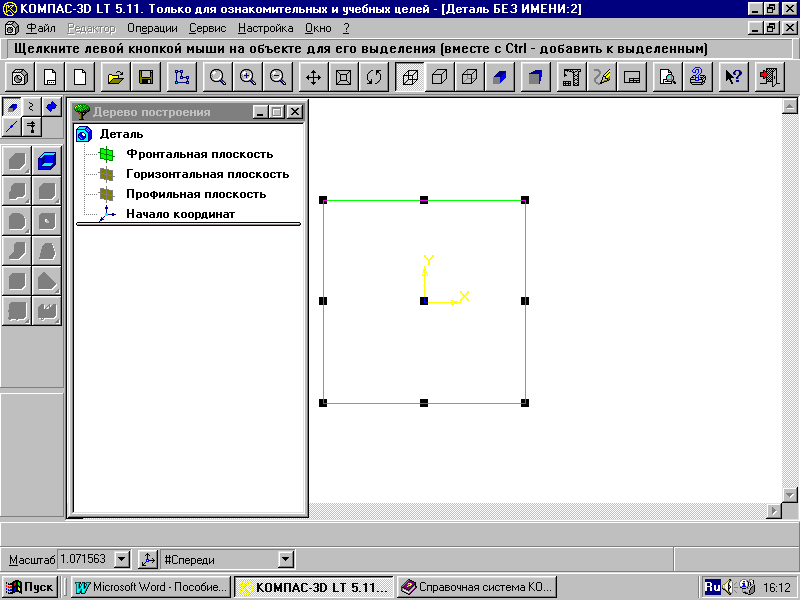Expand the #Спереди orientation dropdown
Screen dimensions: 800x600
click(x=286, y=560)
